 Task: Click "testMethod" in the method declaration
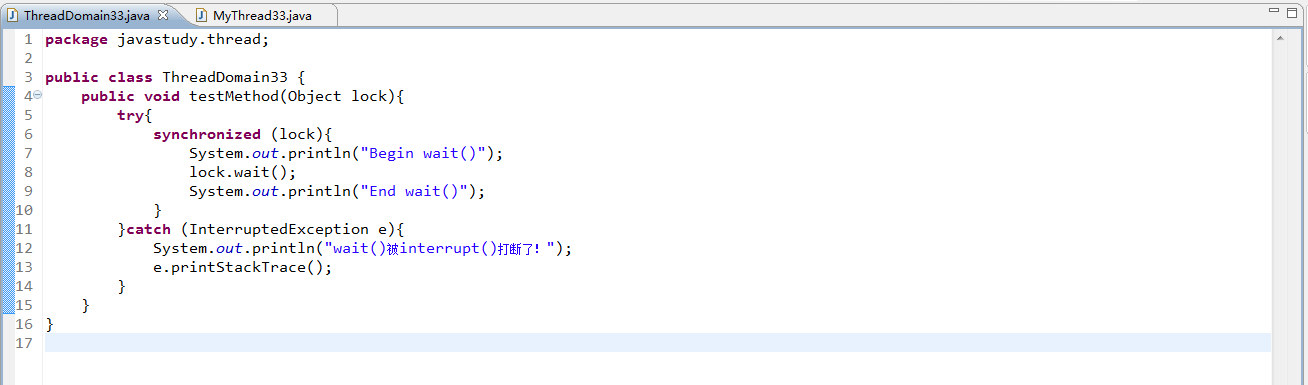pos(234,96)
